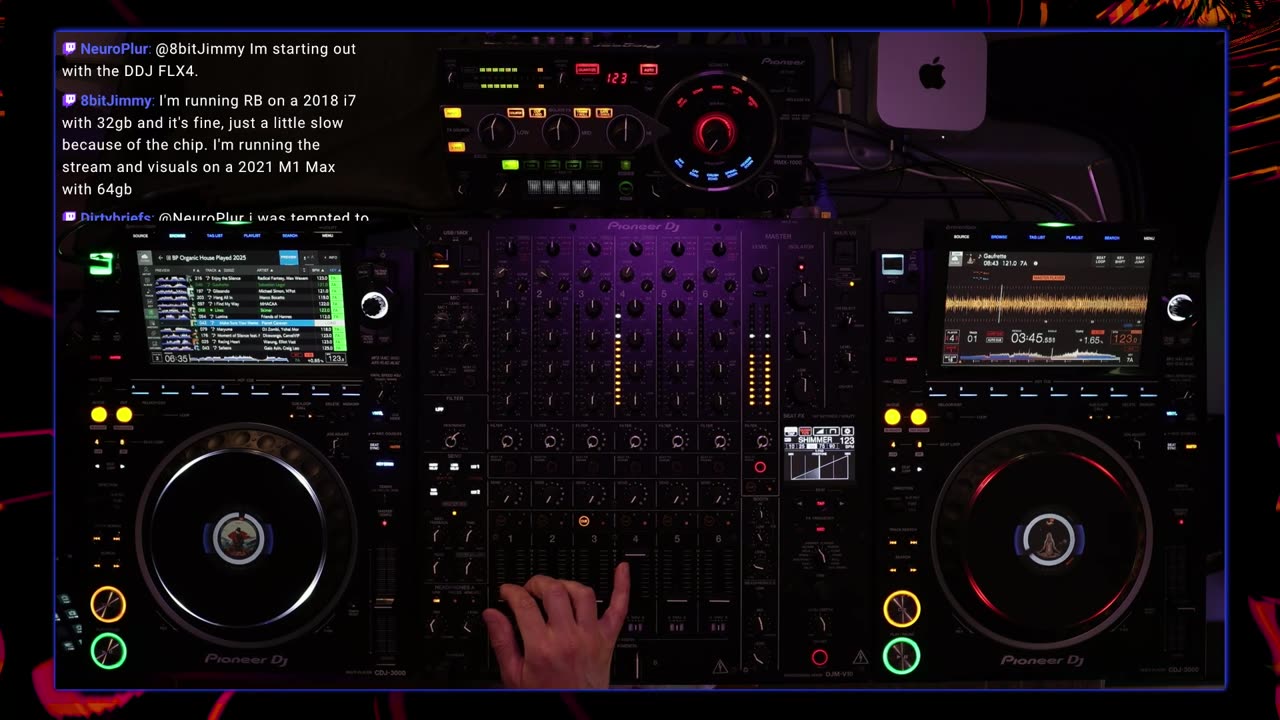Viewport: 1280px width, 720px height.
Task: Click the channel 4 fader under the finger
Action: click(x=635, y=555)
